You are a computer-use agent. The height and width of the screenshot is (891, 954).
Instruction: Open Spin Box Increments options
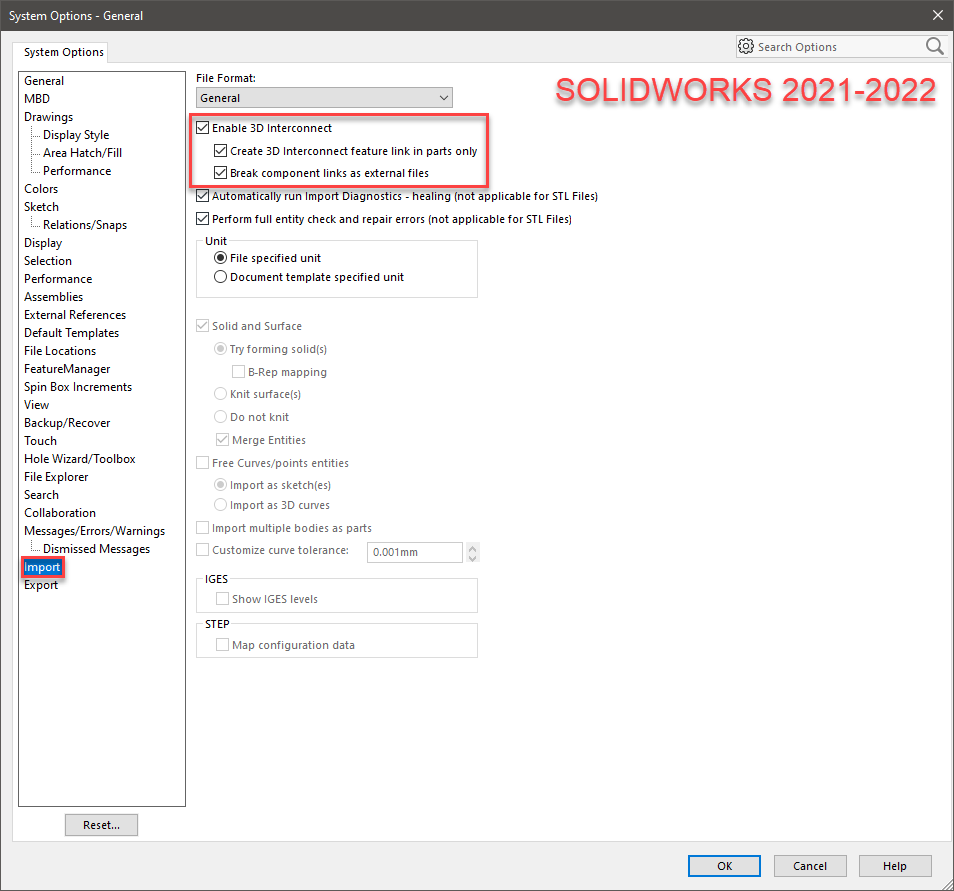[x=78, y=387]
